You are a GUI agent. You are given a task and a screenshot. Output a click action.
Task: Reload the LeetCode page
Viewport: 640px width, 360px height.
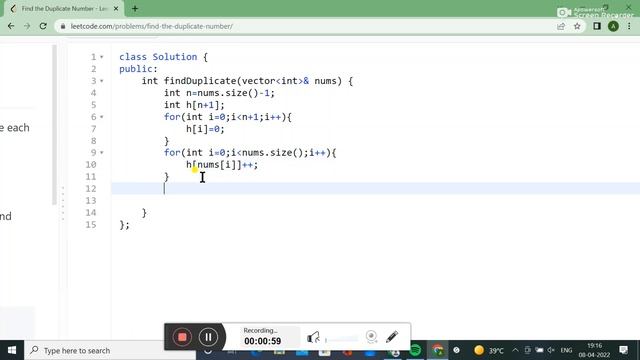pyautogui.click(x=43, y=26)
